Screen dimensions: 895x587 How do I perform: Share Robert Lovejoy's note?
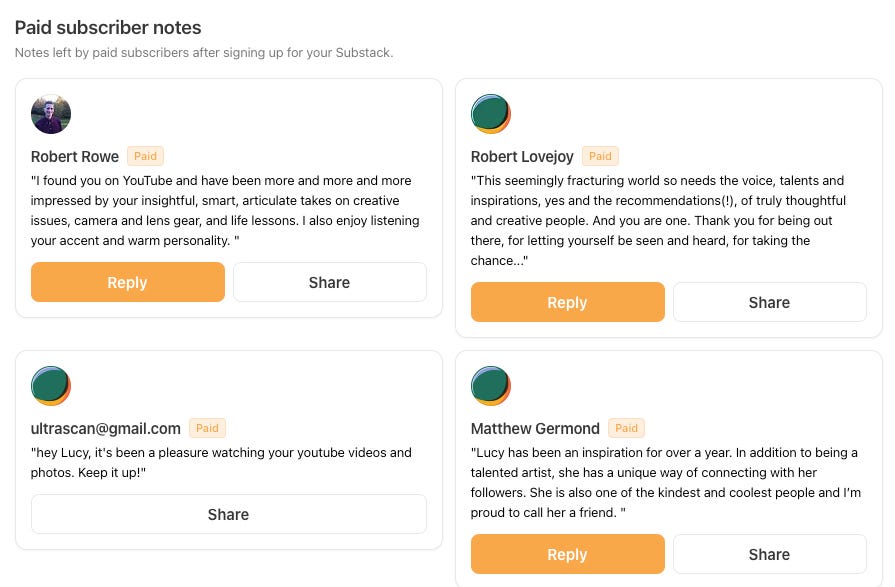tap(770, 302)
